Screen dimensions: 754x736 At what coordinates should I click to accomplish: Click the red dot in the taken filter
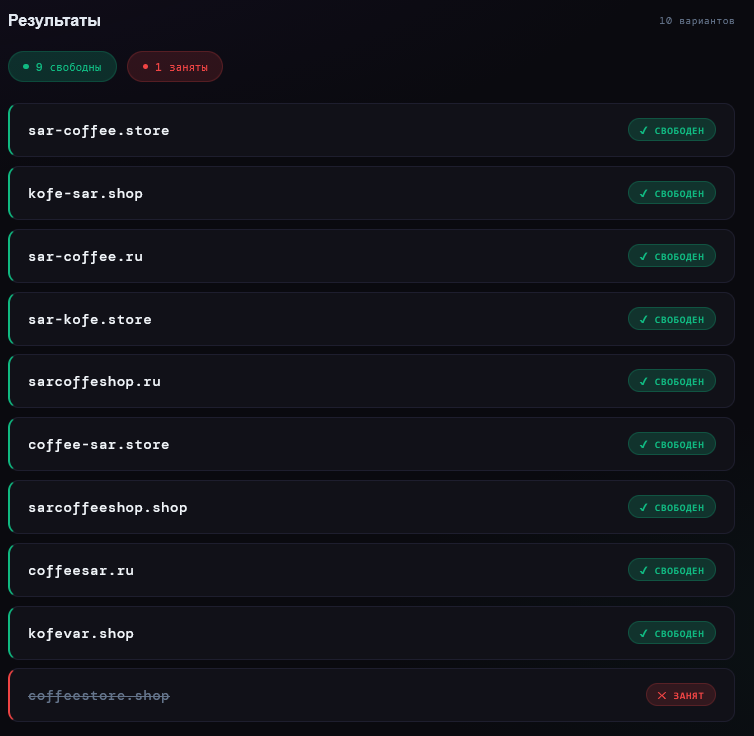[x=145, y=66]
